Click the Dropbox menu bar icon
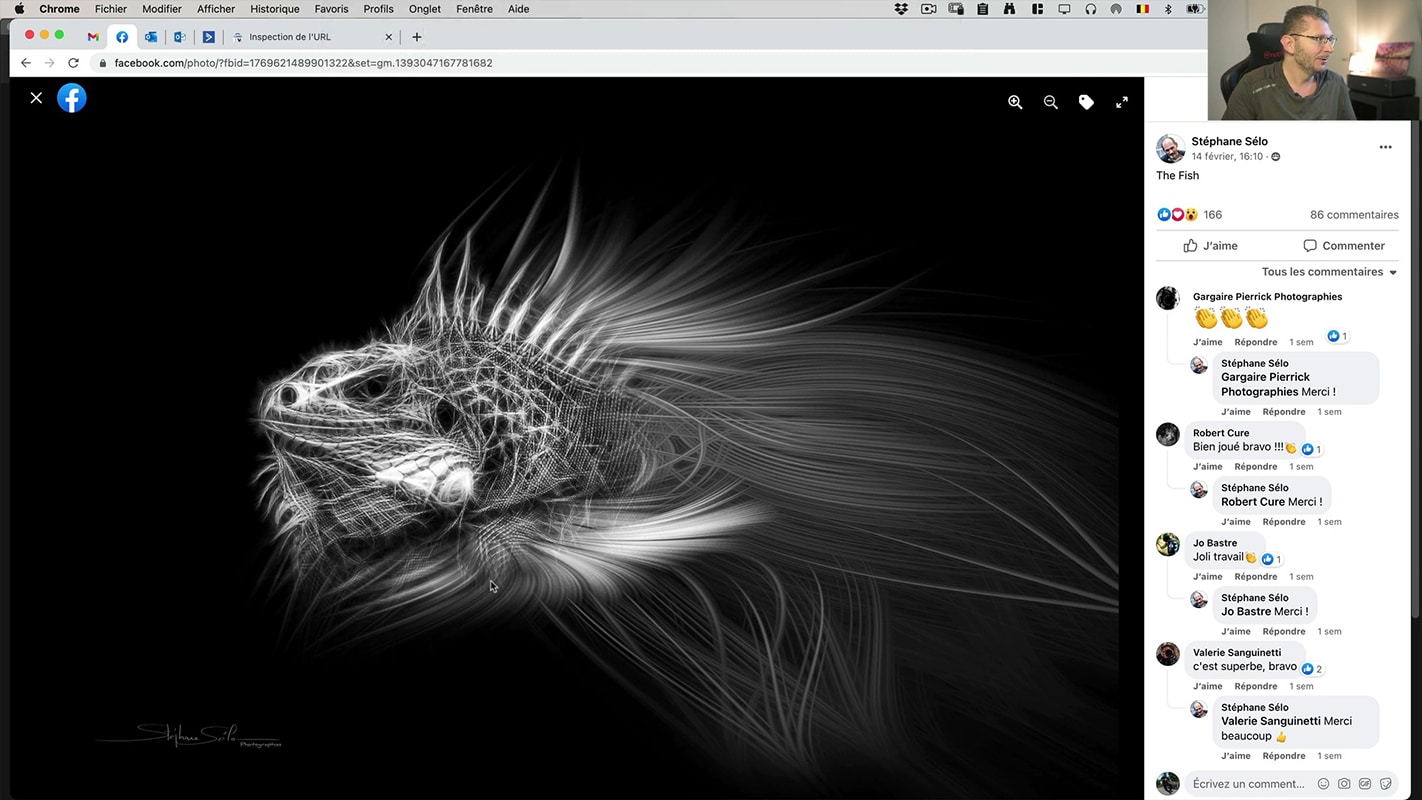This screenshot has width=1422, height=800. 901,9
